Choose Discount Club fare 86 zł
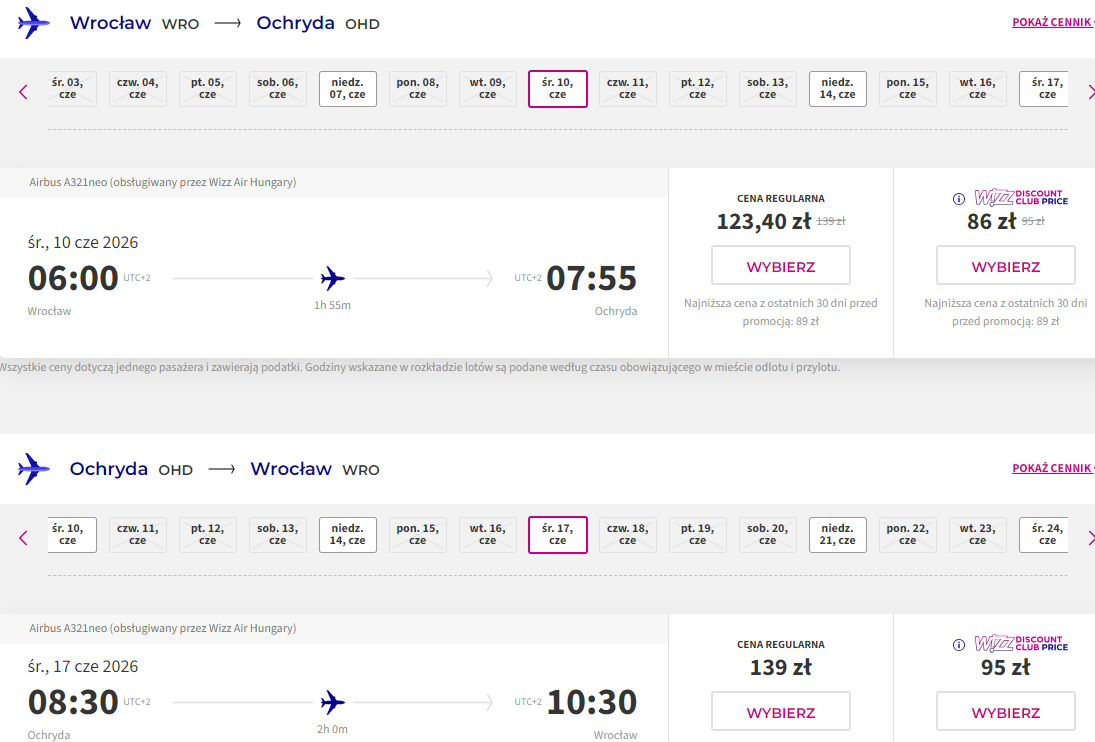 coord(1006,265)
